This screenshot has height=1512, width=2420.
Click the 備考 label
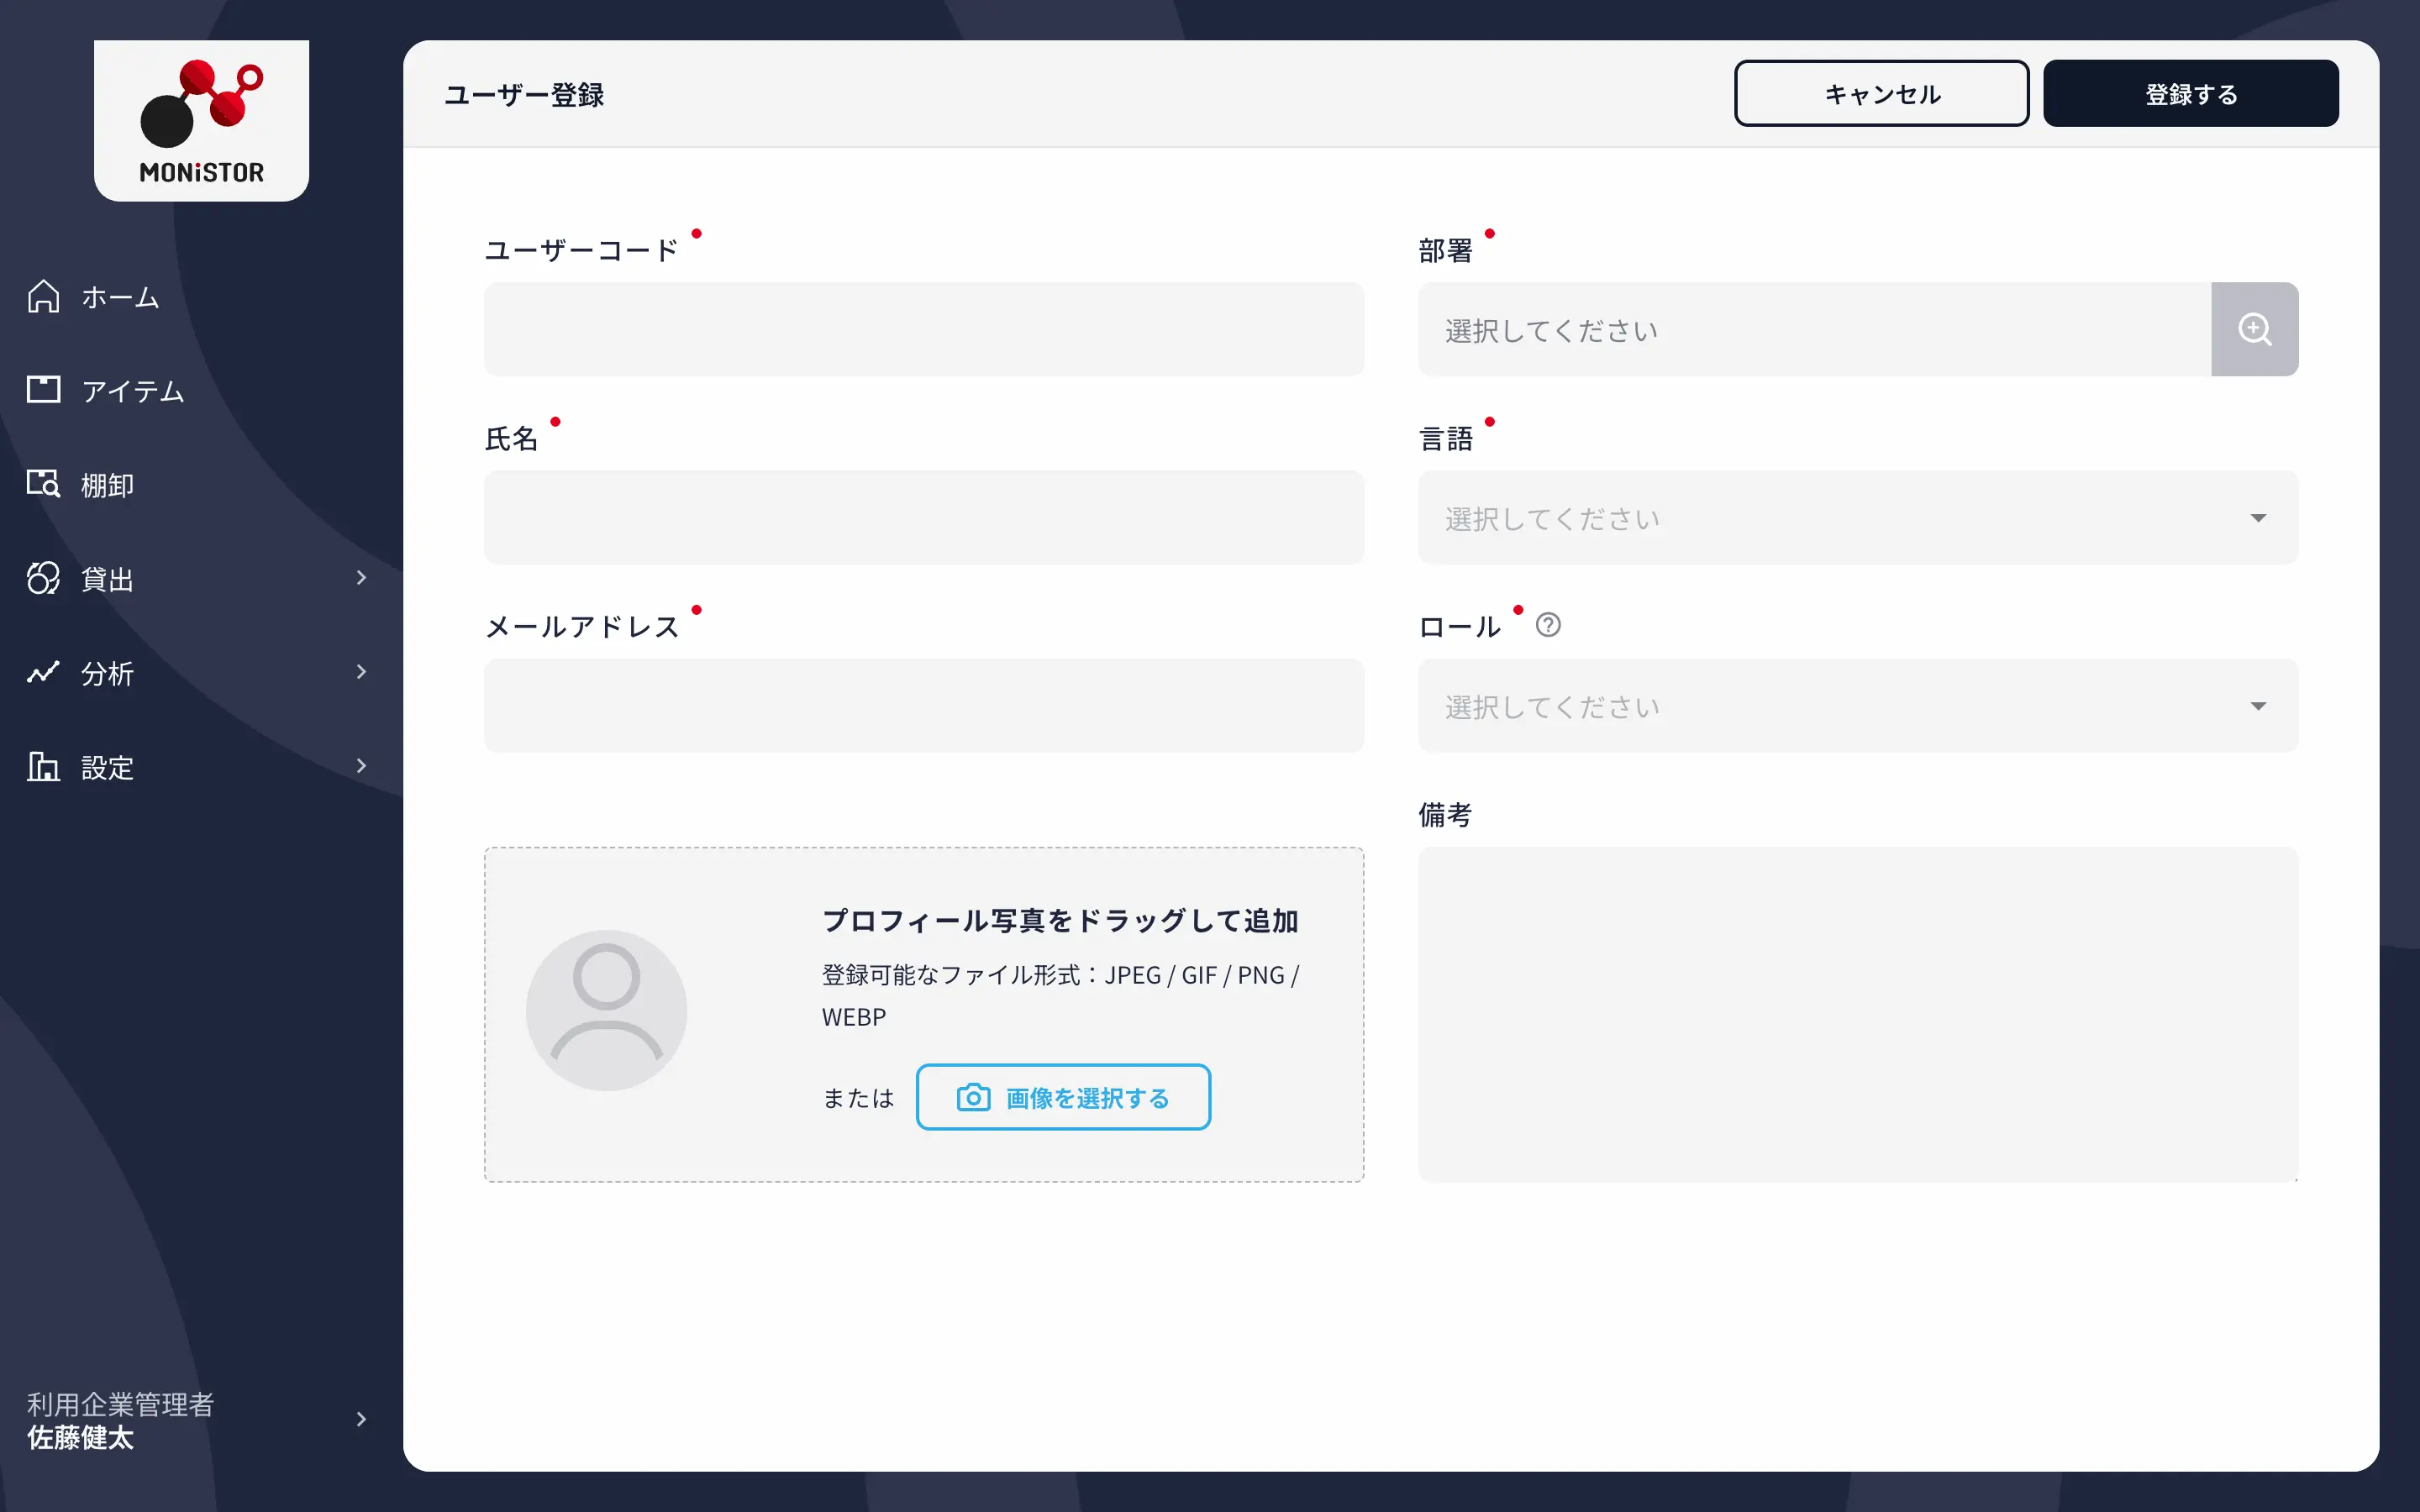(x=1444, y=814)
